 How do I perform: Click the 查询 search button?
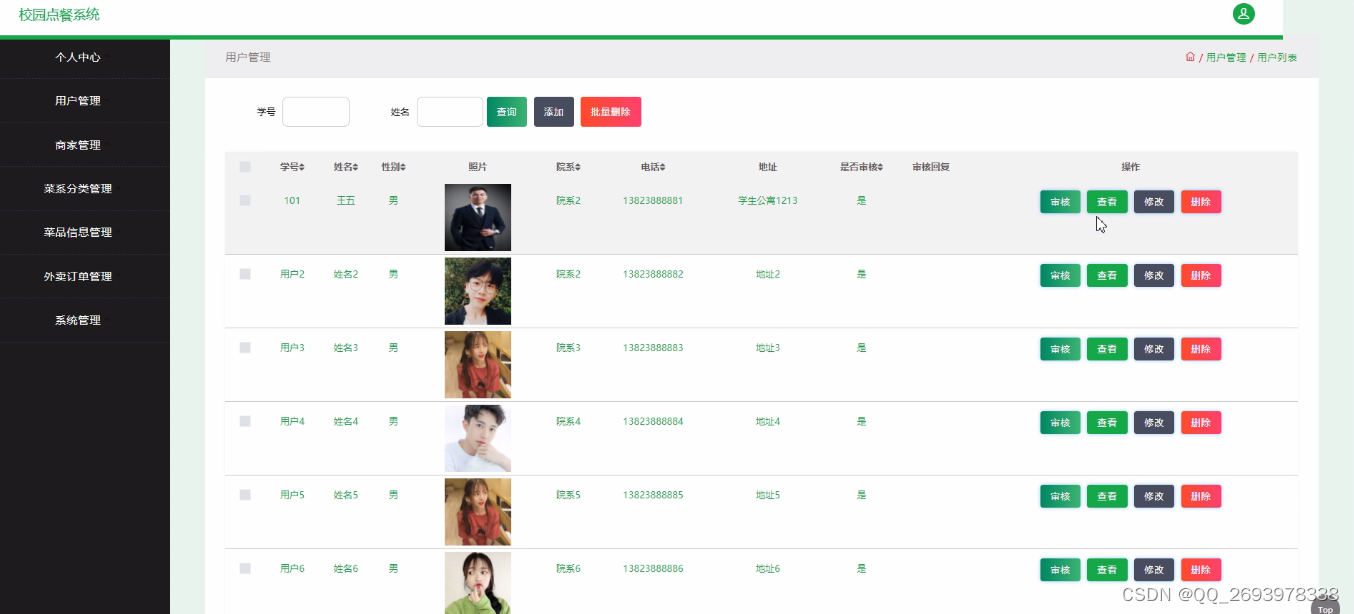[x=507, y=112]
